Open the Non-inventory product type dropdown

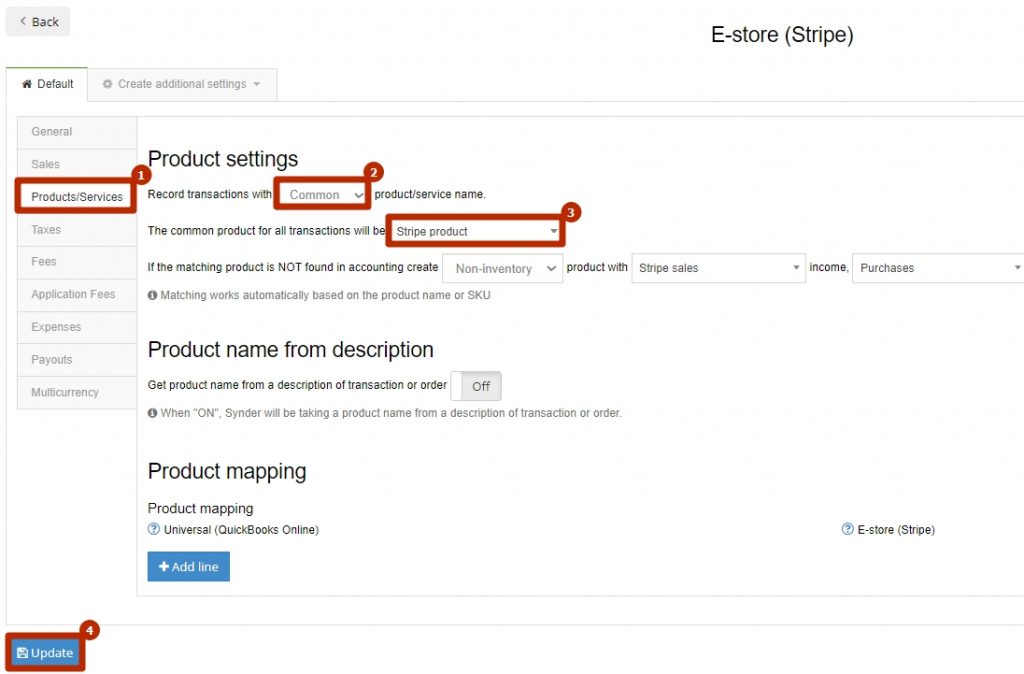coord(502,268)
